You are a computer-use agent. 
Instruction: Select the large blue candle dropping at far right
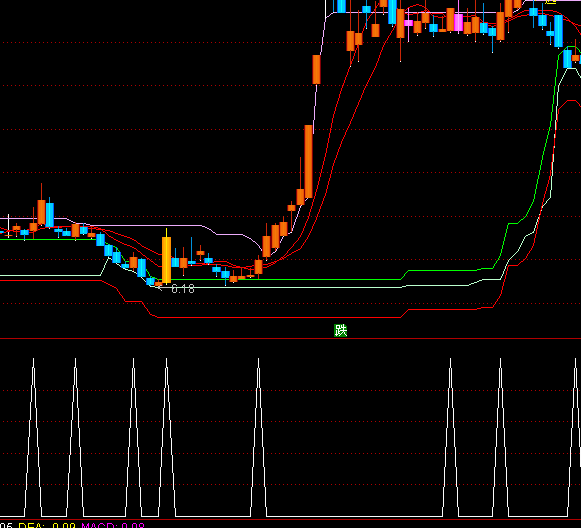[x=558, y=30]
